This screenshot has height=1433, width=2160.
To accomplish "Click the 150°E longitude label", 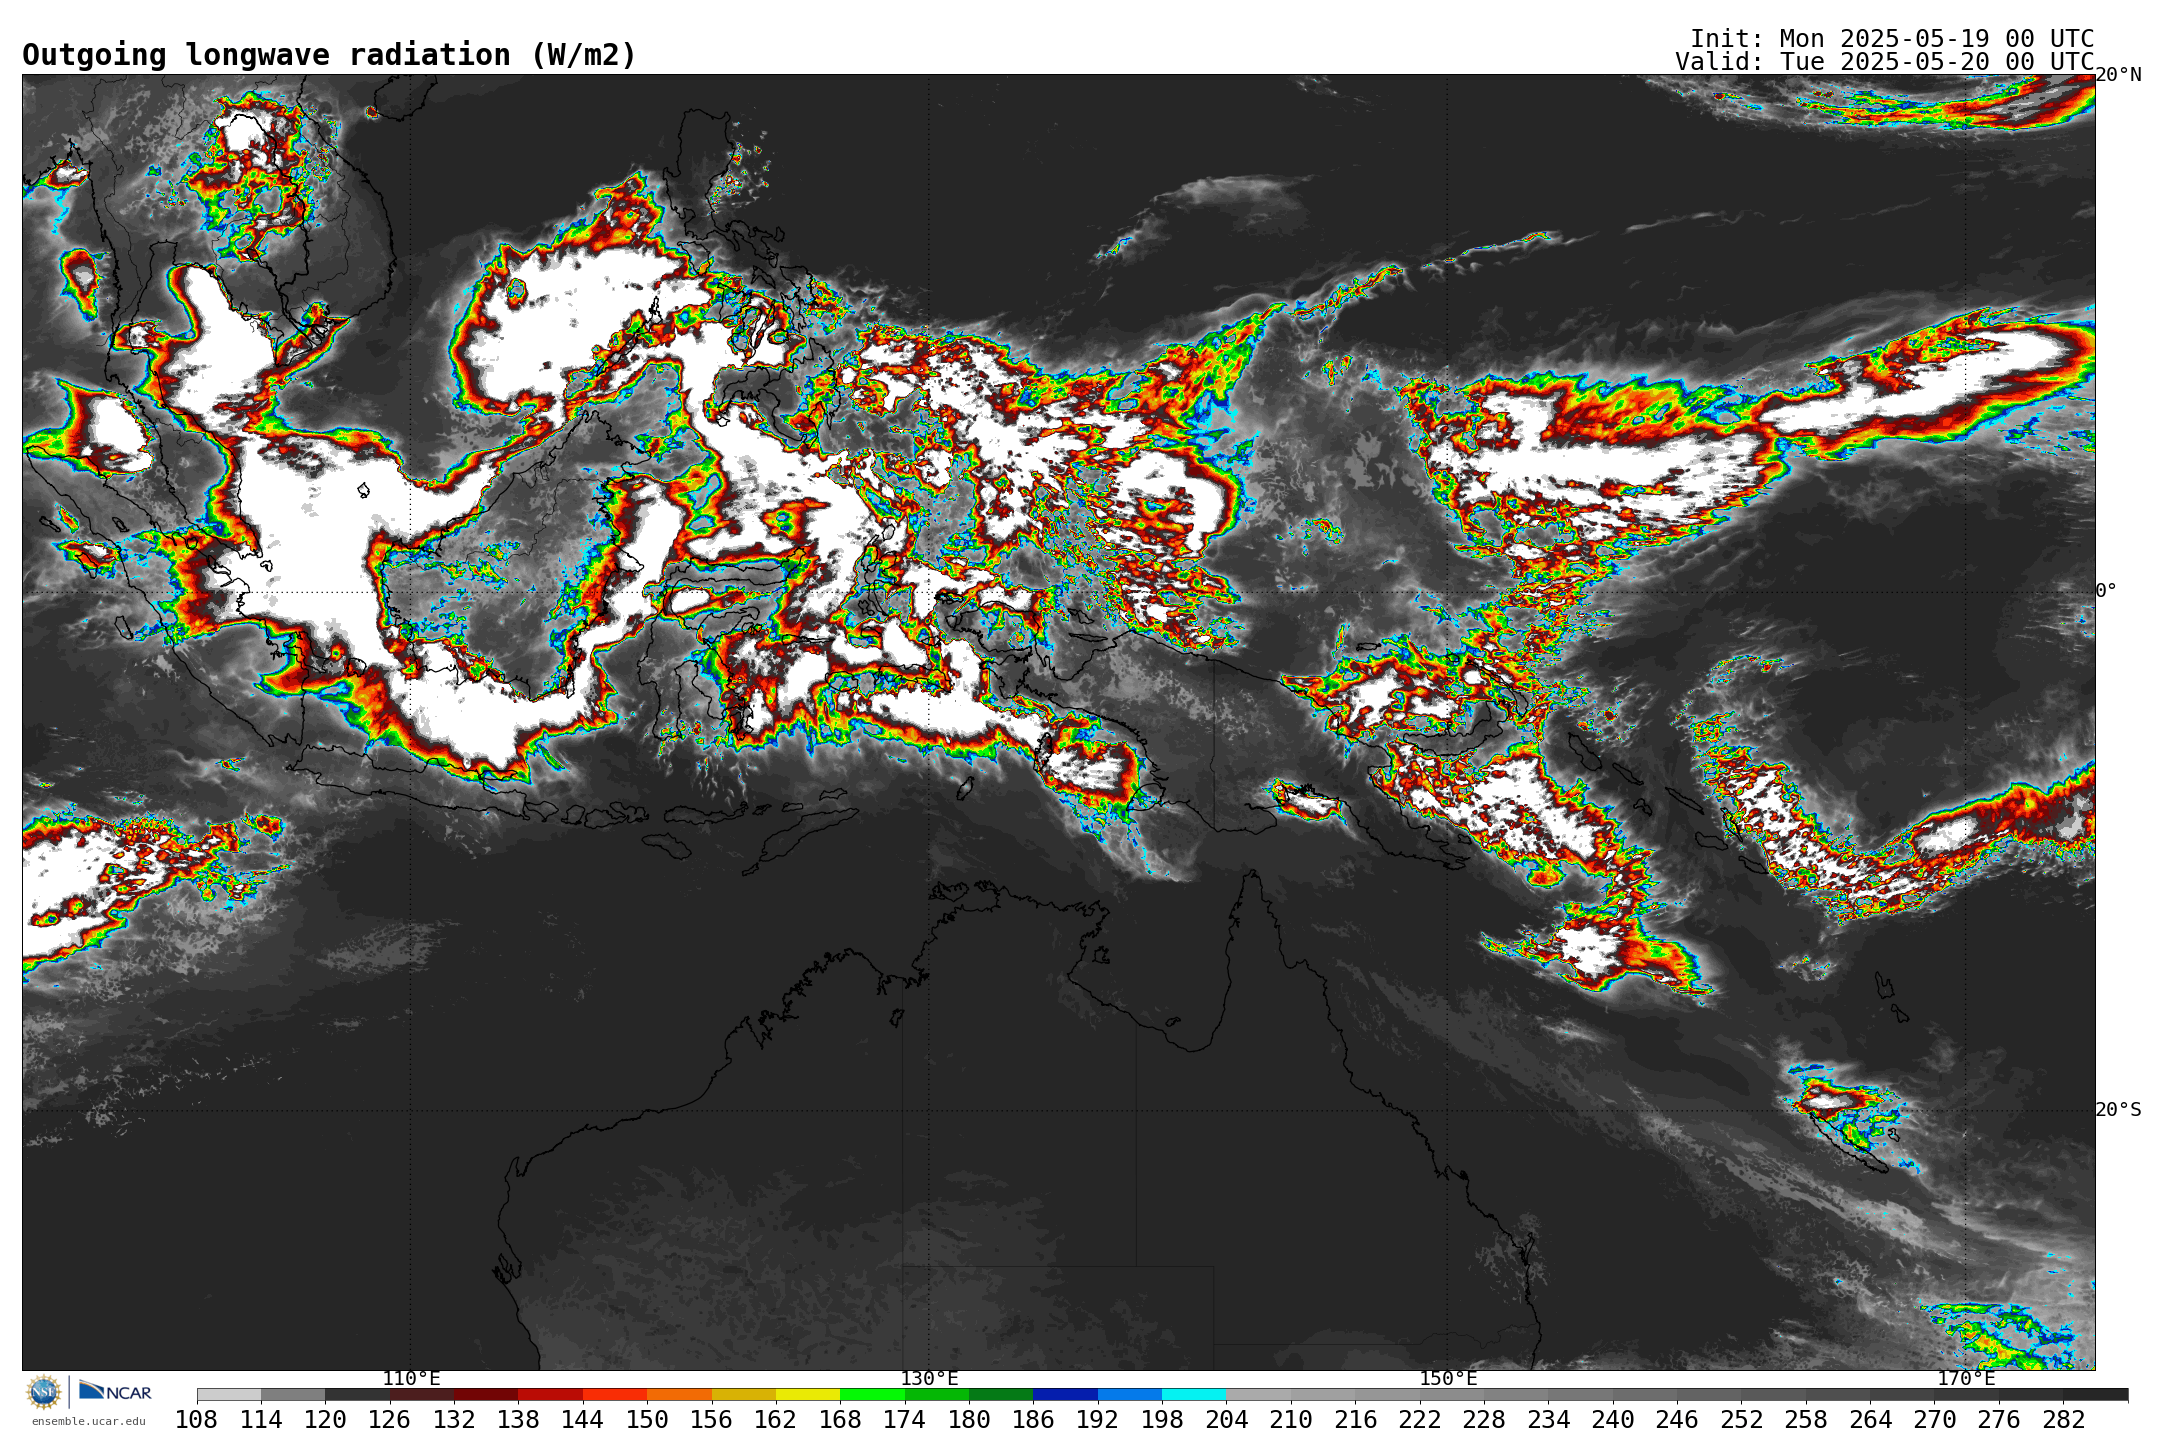I will click(x=1448, y=1378).
